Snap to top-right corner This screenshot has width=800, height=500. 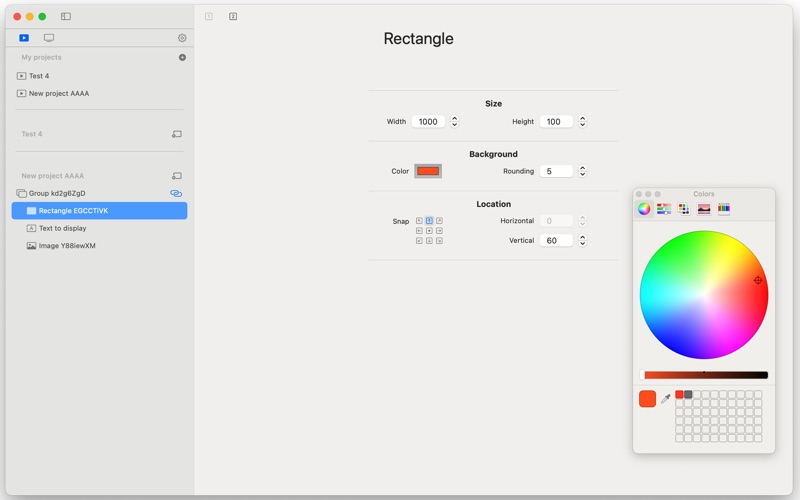439,221
